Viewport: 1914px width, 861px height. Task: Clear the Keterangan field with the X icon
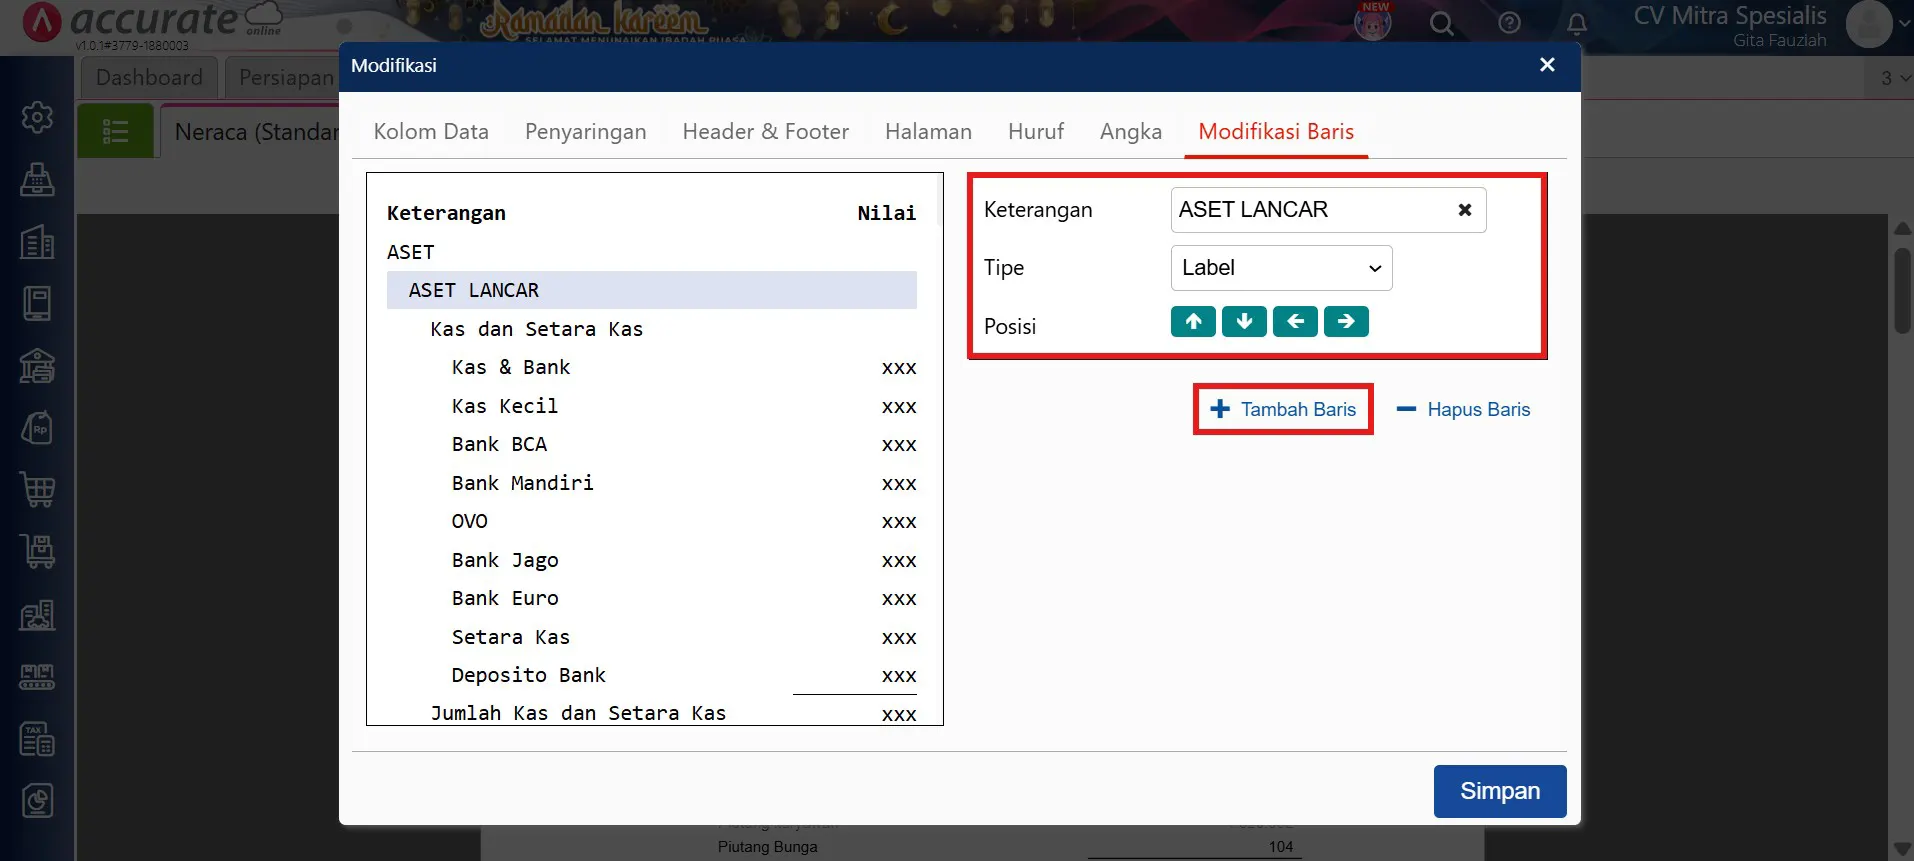click(1464, 210)
